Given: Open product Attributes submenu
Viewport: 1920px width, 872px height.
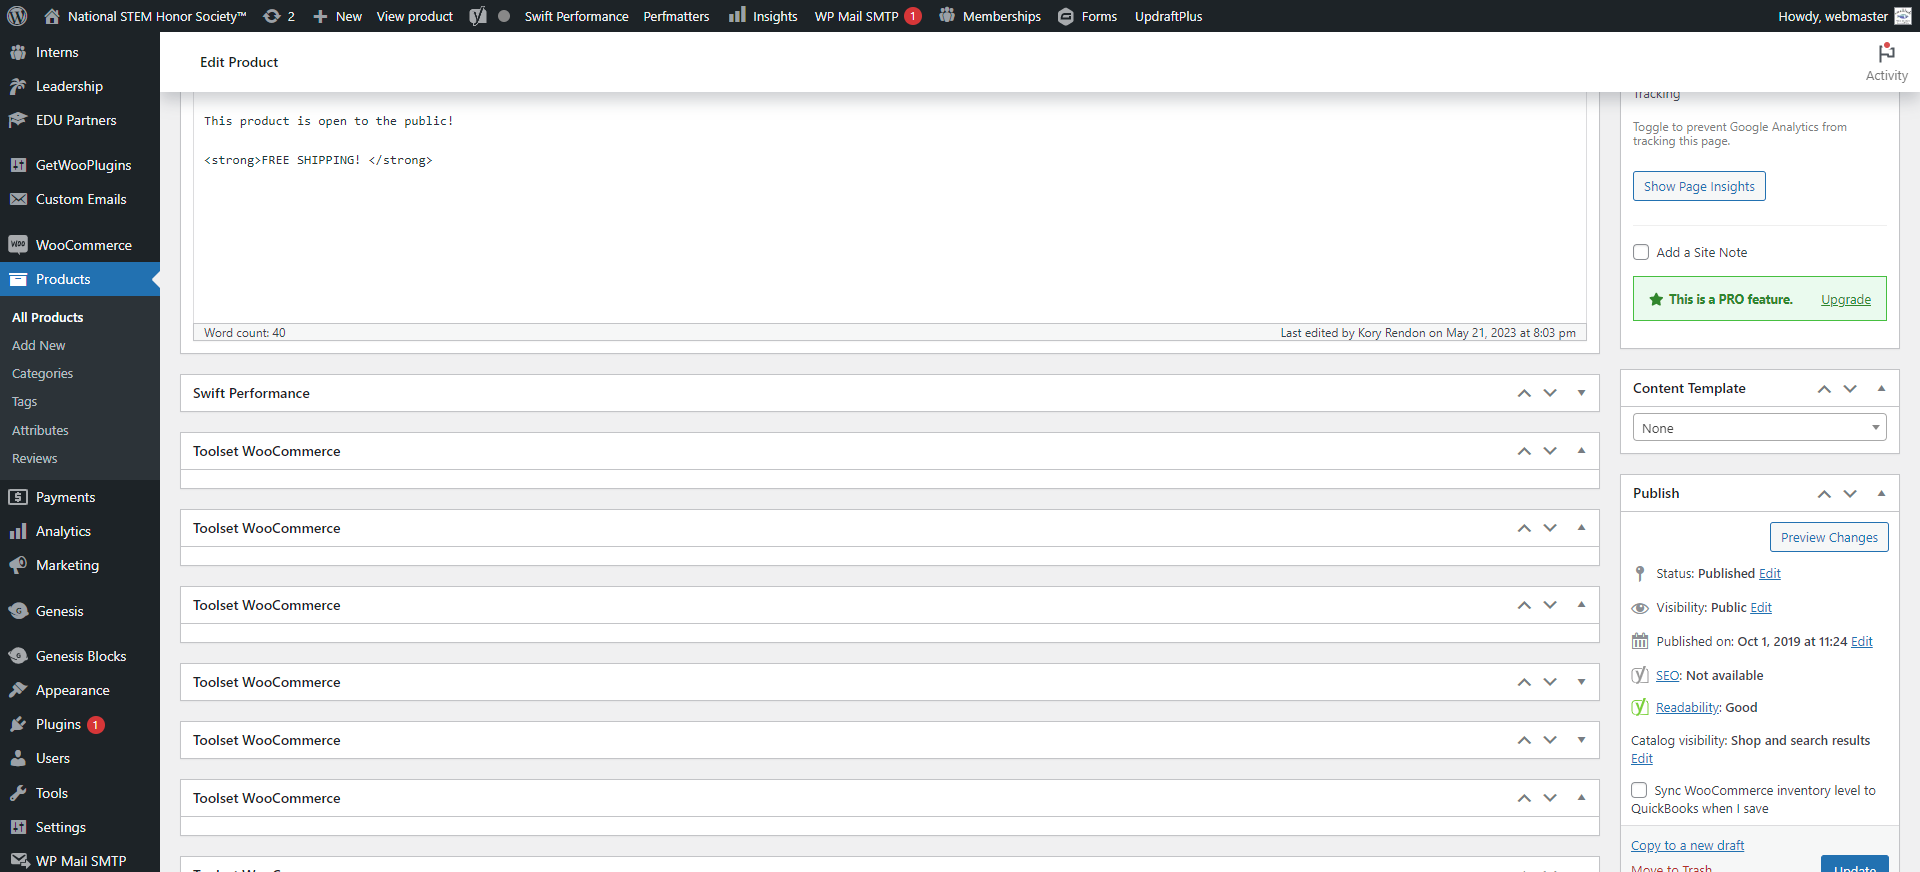Looking at the screenshot, I should (40, 430).
